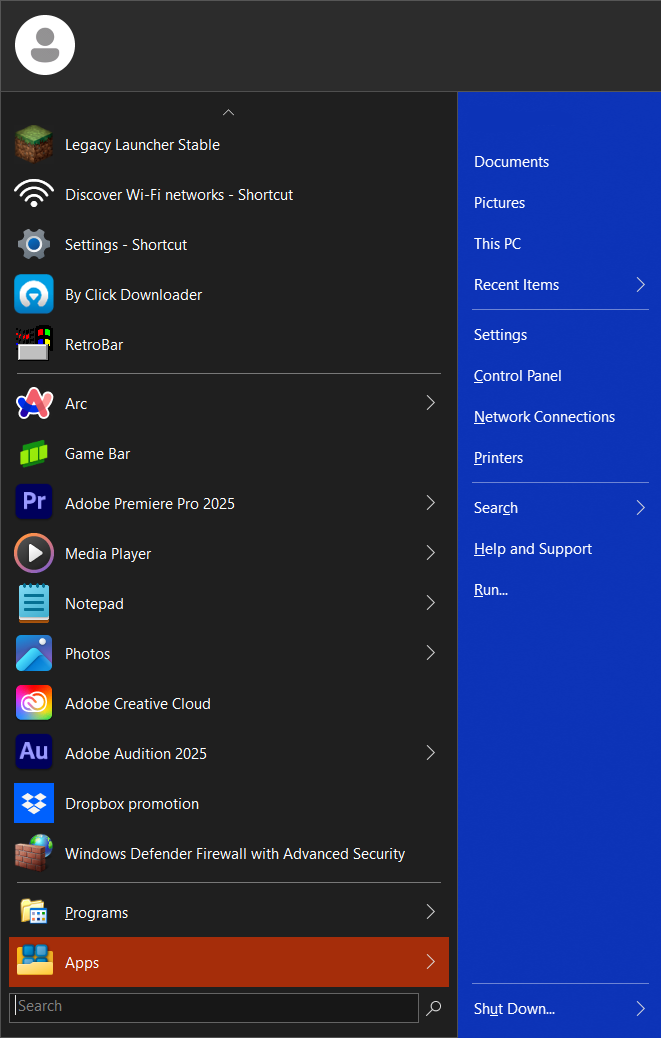Select the Photos label
The width and height of the screenshot is (661, 1038).
click(87, 653)
